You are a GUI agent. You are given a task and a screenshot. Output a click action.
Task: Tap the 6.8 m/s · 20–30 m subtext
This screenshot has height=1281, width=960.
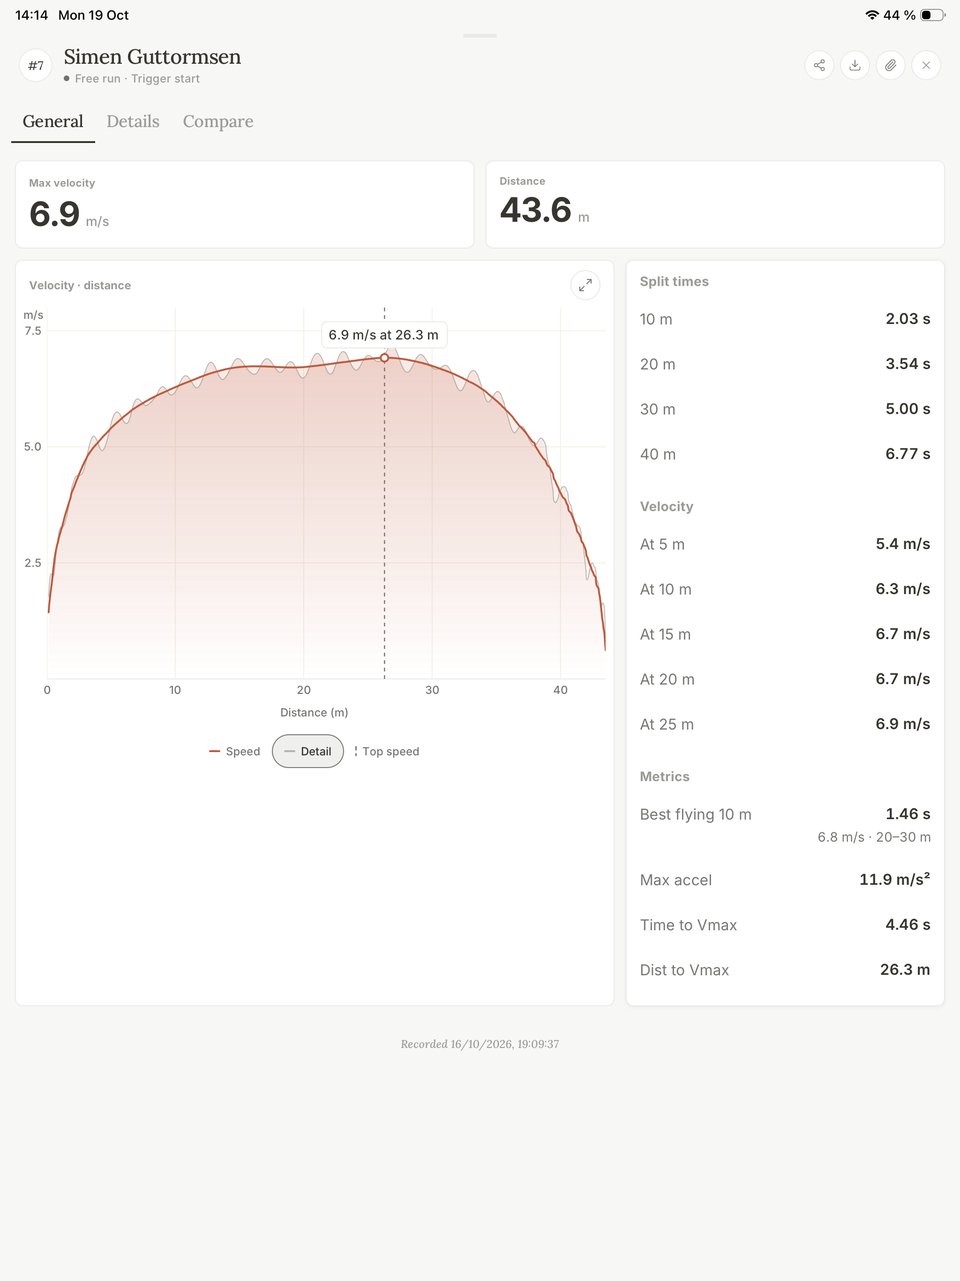coord(874,837)
